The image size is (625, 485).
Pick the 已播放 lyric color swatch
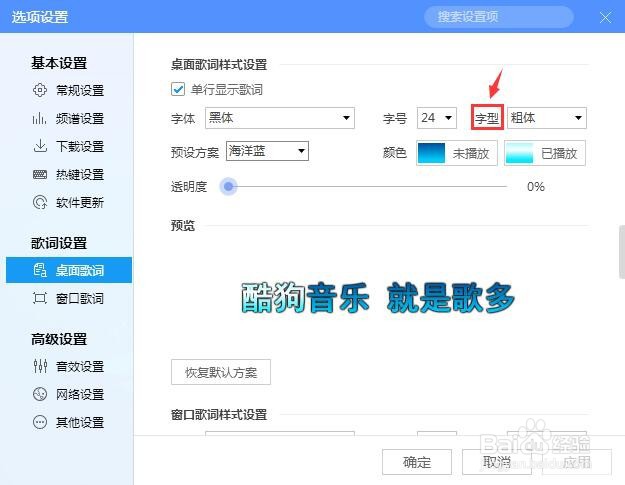[544, 153]
